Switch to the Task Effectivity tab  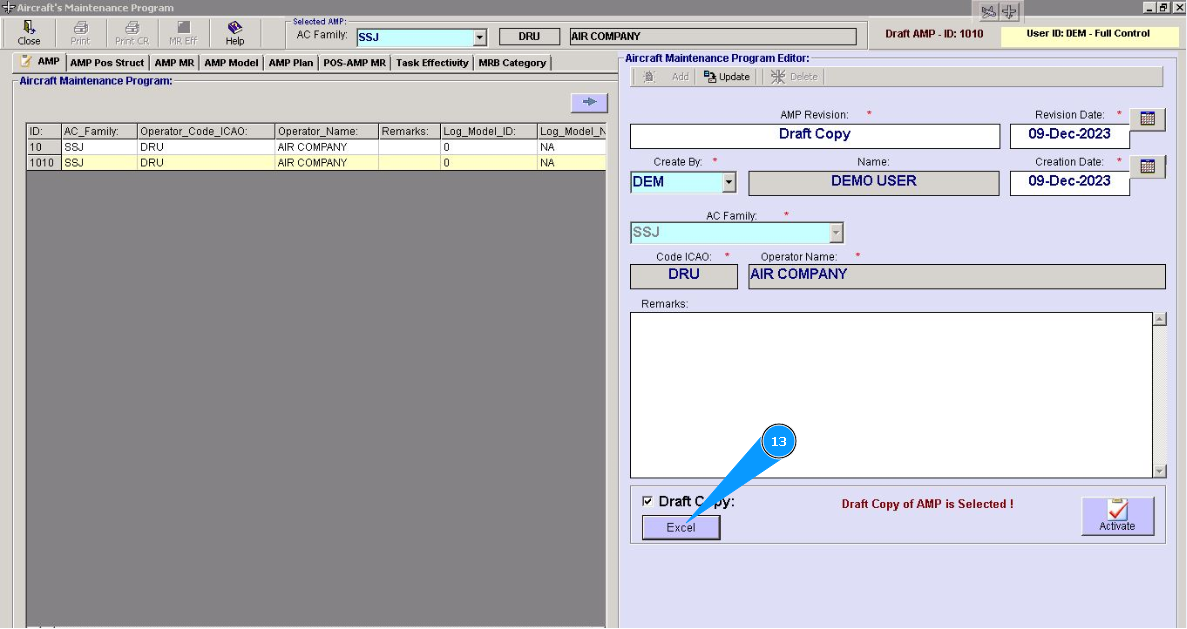(432, 63)
